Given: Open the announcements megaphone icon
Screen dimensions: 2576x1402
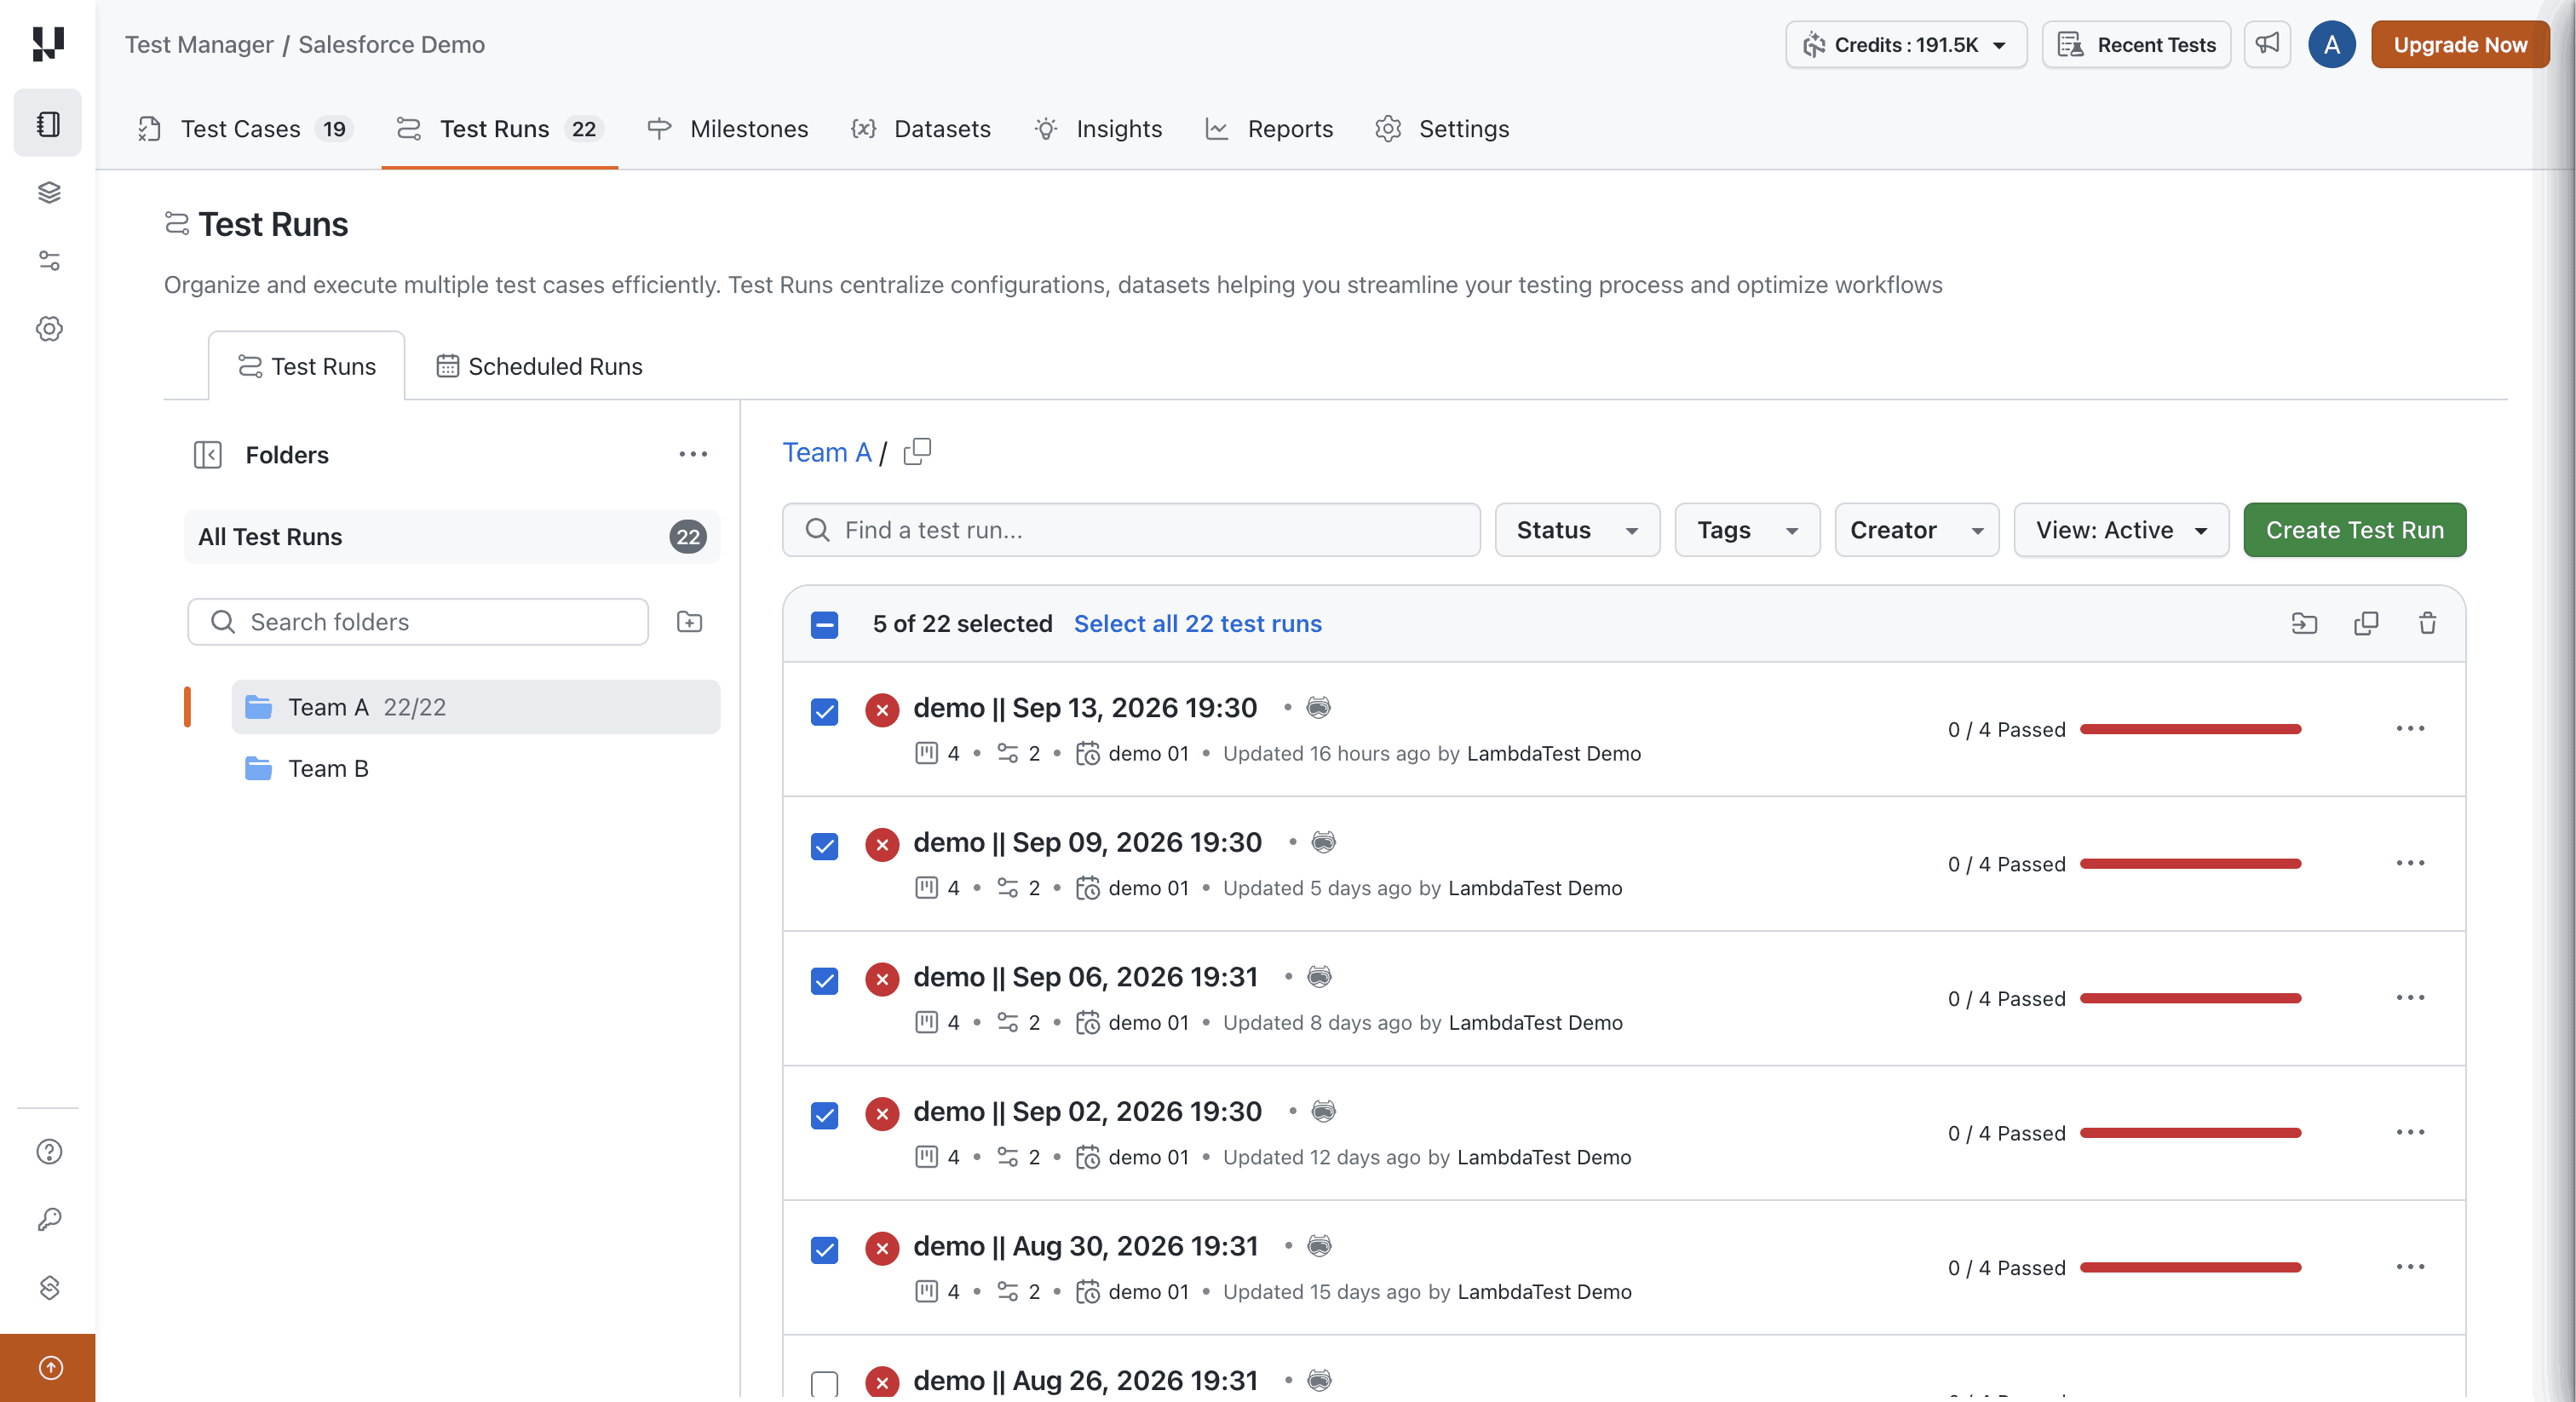Looking at the screenshot, I should [x=2267, y=44].
